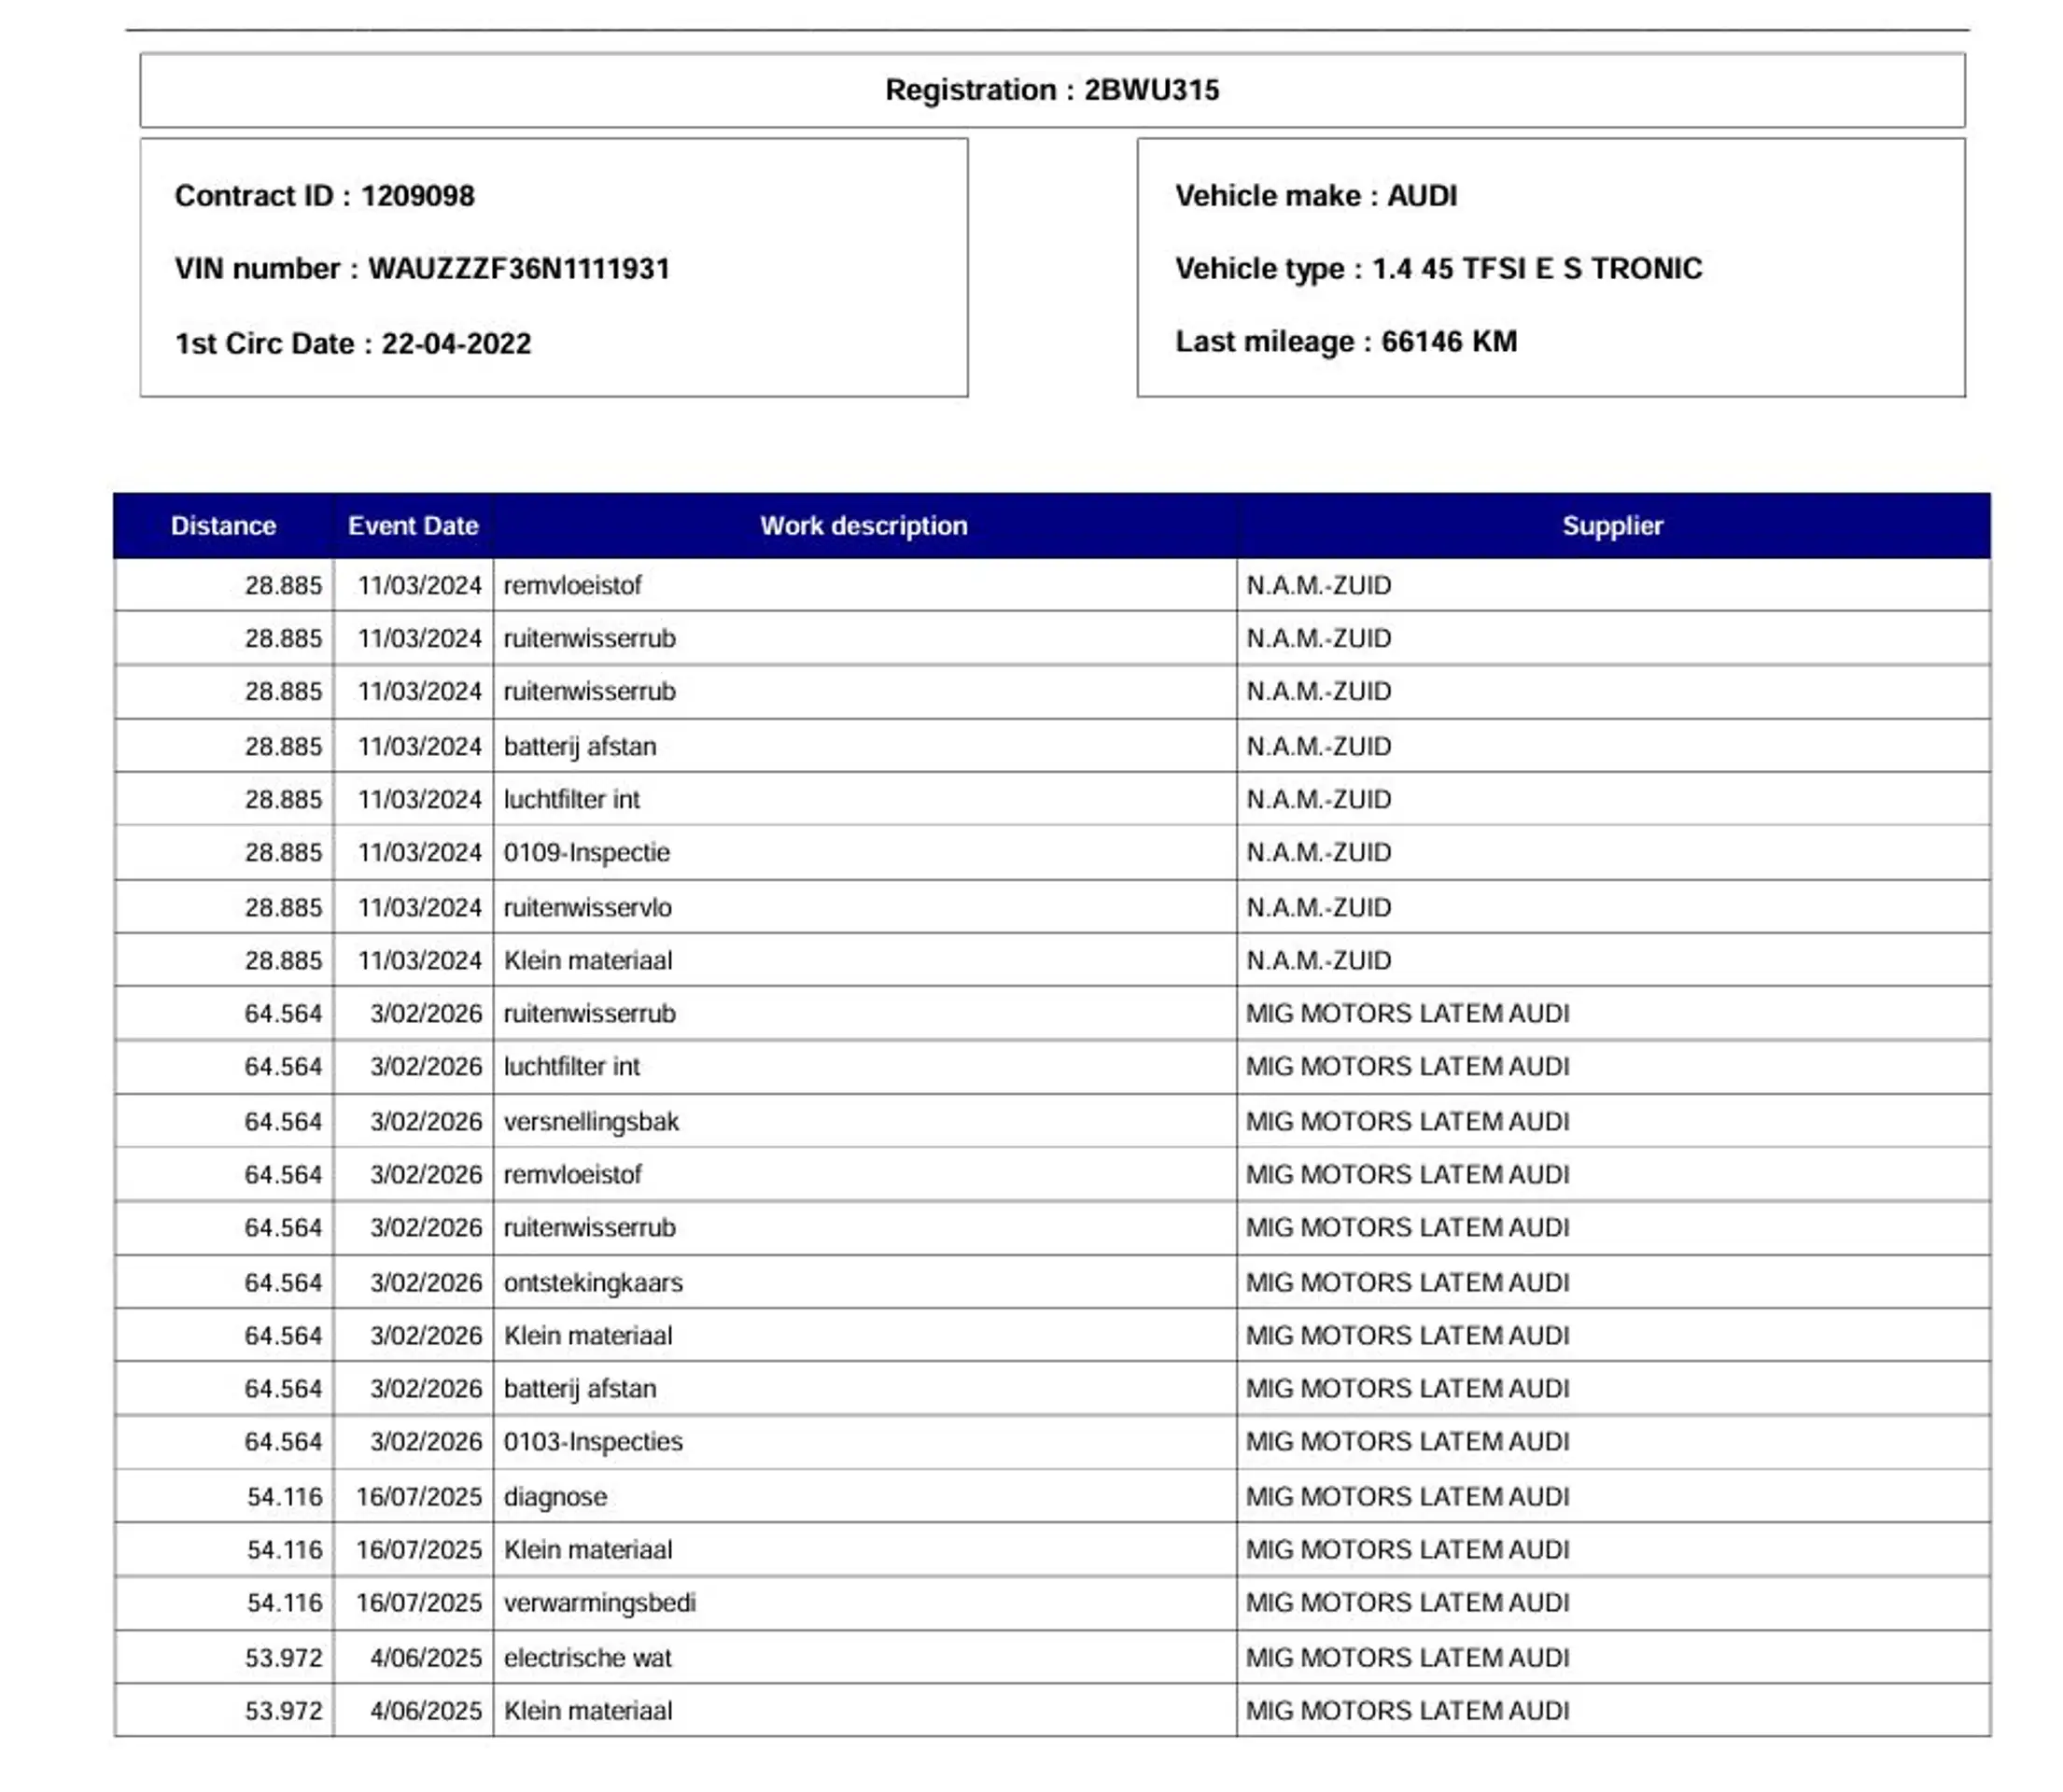Click the 0109-Inspectie work description cell
The width and height of the screenshot is (2063, 1792).
click(864, 853)
